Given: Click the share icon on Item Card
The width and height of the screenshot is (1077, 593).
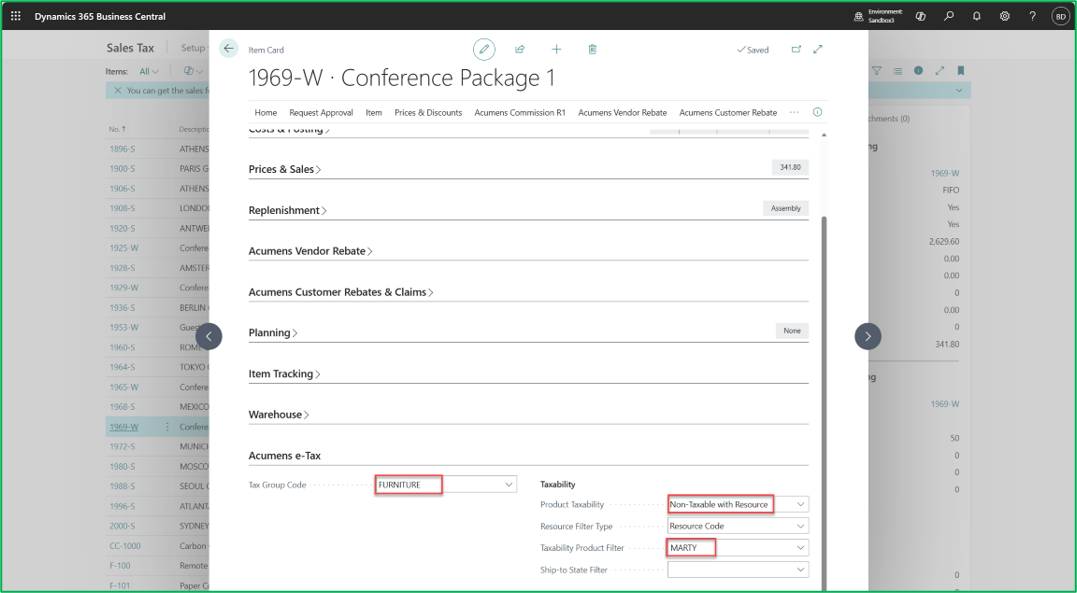Looking at the screenshot, I should pyautogui.click(x=520, y=49).
